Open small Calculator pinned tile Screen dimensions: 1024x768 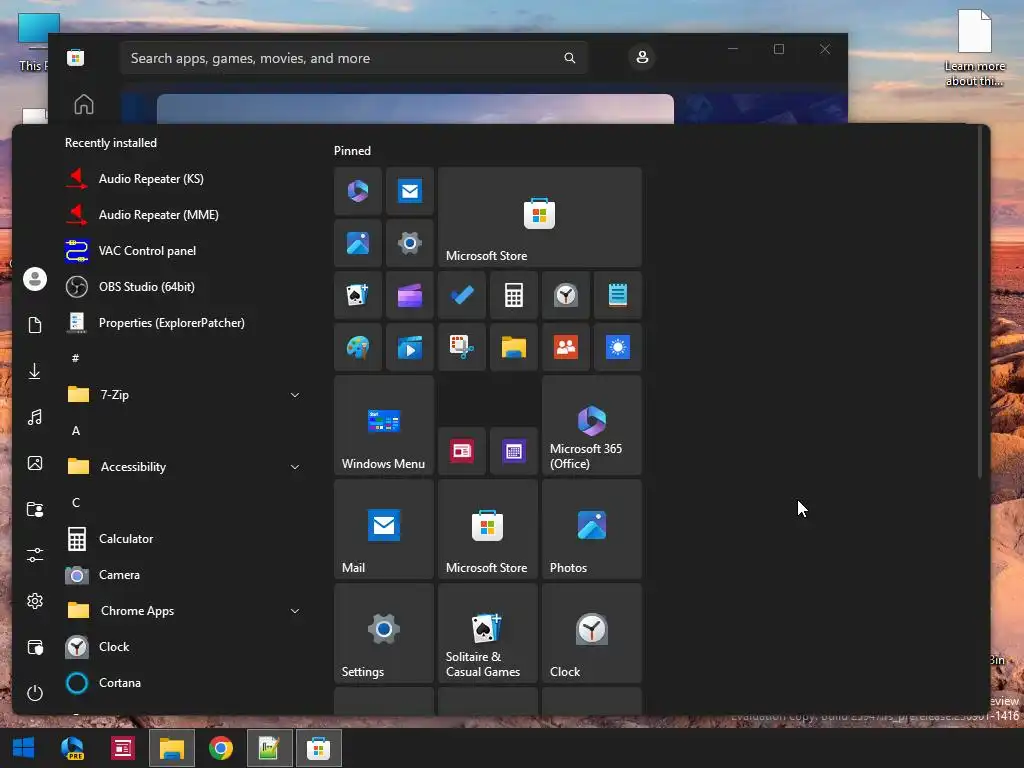click(x=514, y=295)
